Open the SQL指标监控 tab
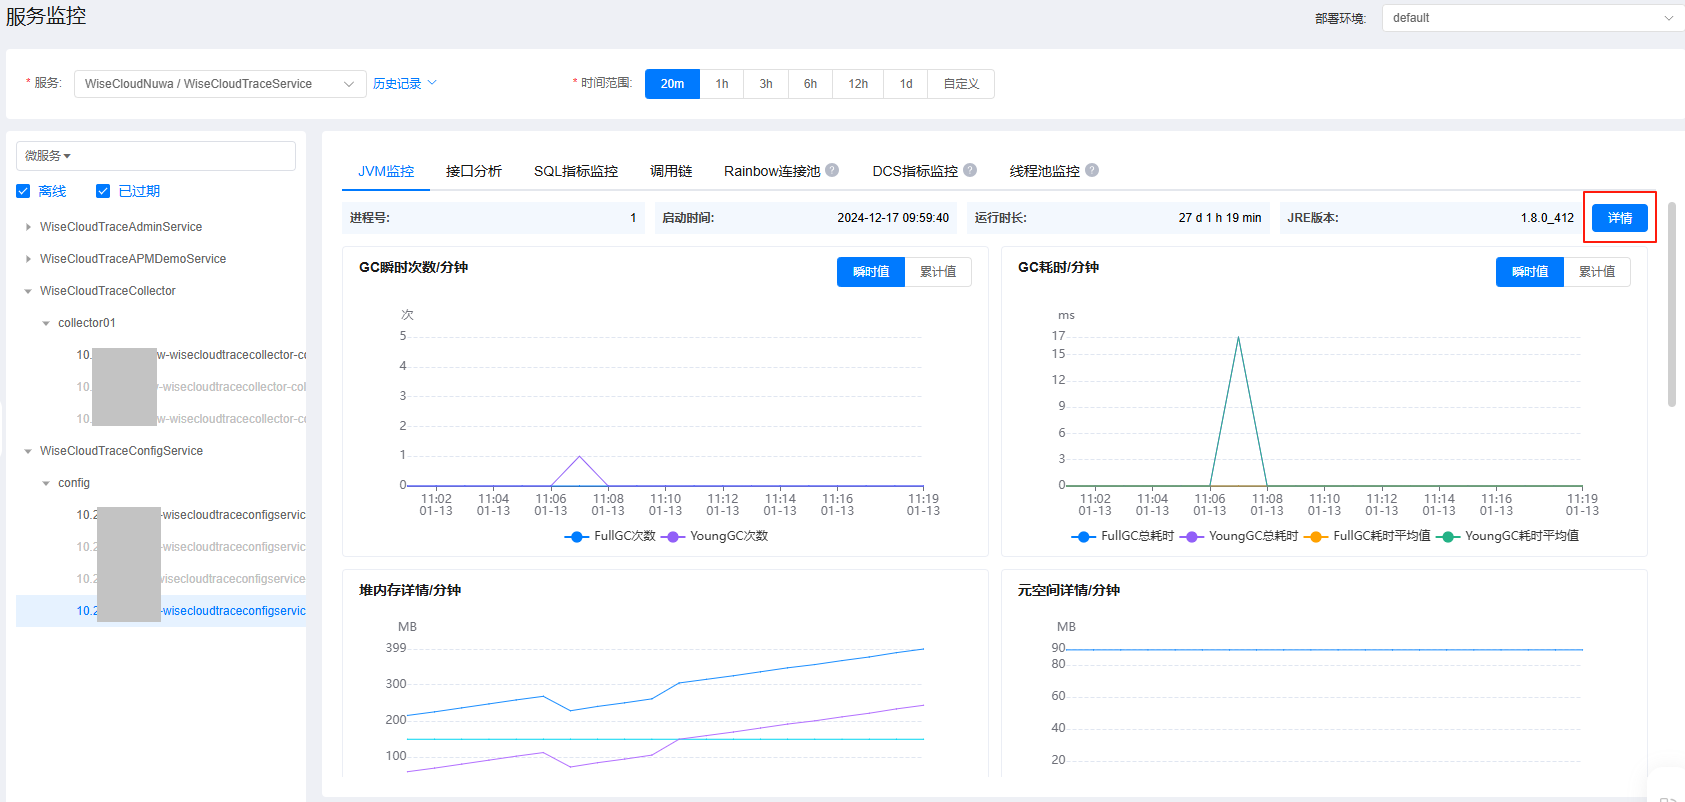The image size is (1685, 802). 575,171
